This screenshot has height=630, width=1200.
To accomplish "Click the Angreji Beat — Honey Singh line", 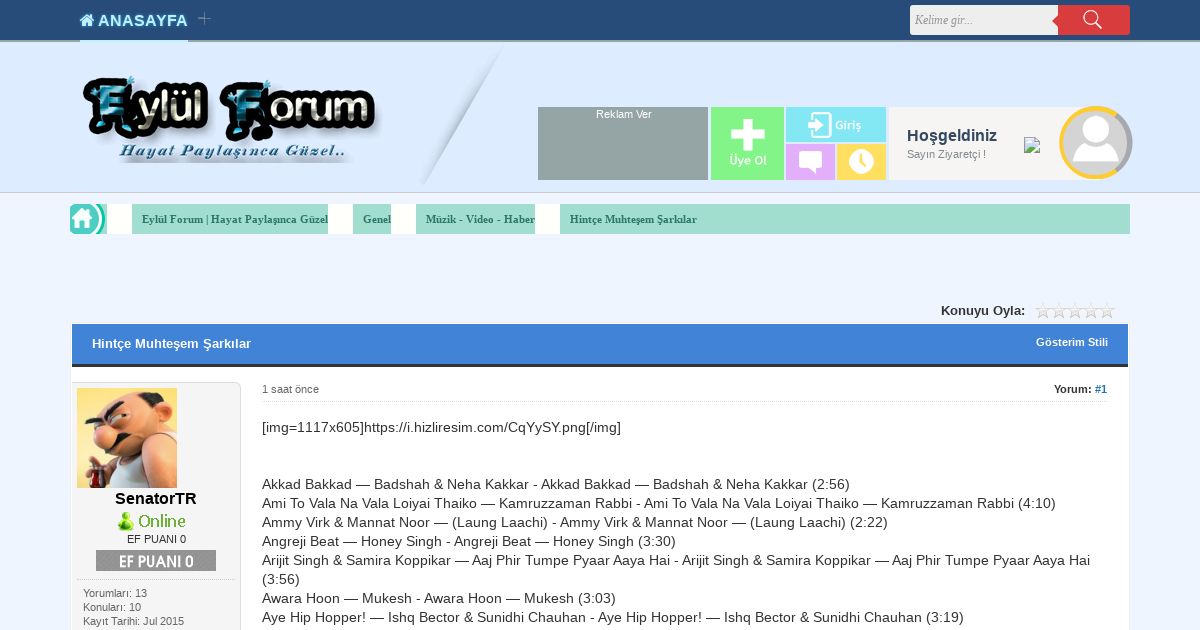I will click(x=469, y=541).
